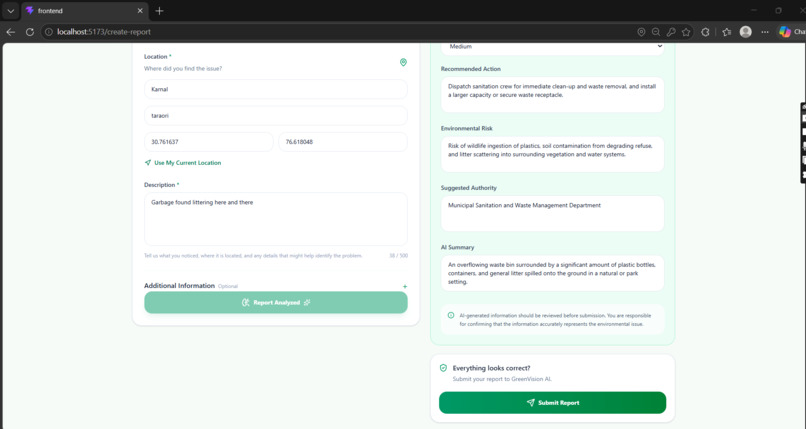Click the description helper text below the text area
Image resolution: width=806 pixels, height=429 pixels.
pos(253,255)
